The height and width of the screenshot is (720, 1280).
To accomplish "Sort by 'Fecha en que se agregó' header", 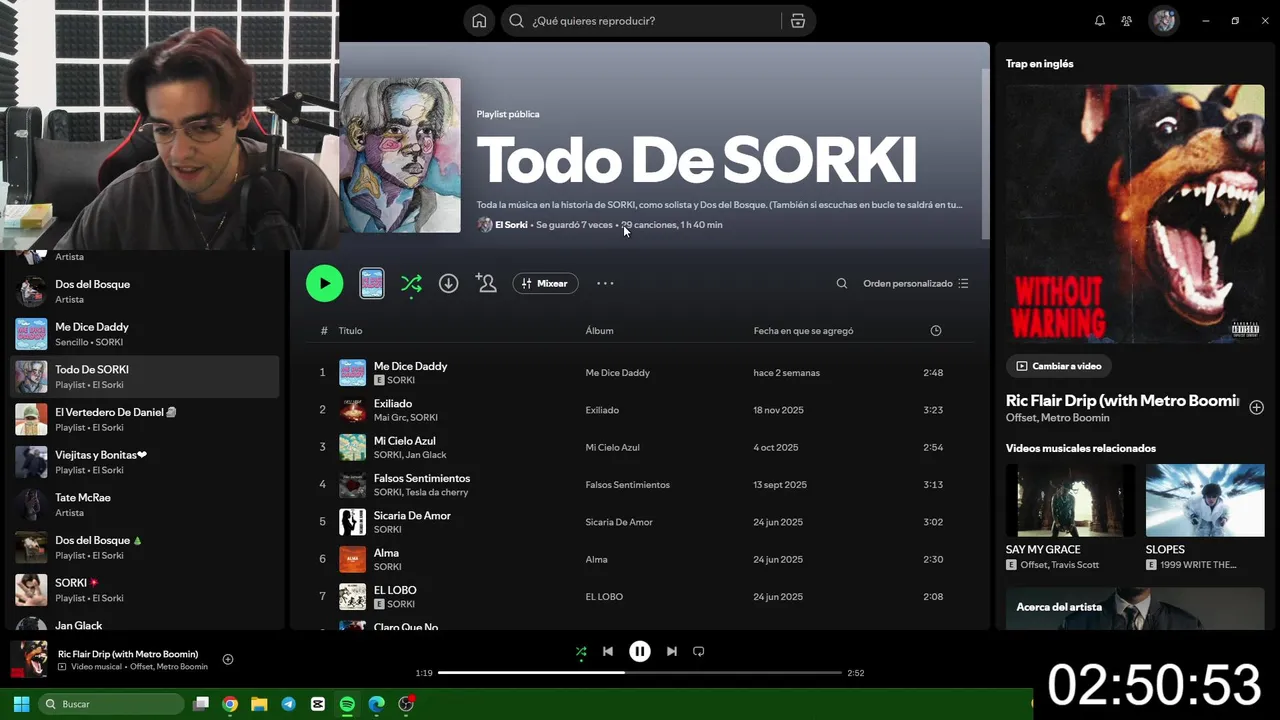I will tap(804, 331).
